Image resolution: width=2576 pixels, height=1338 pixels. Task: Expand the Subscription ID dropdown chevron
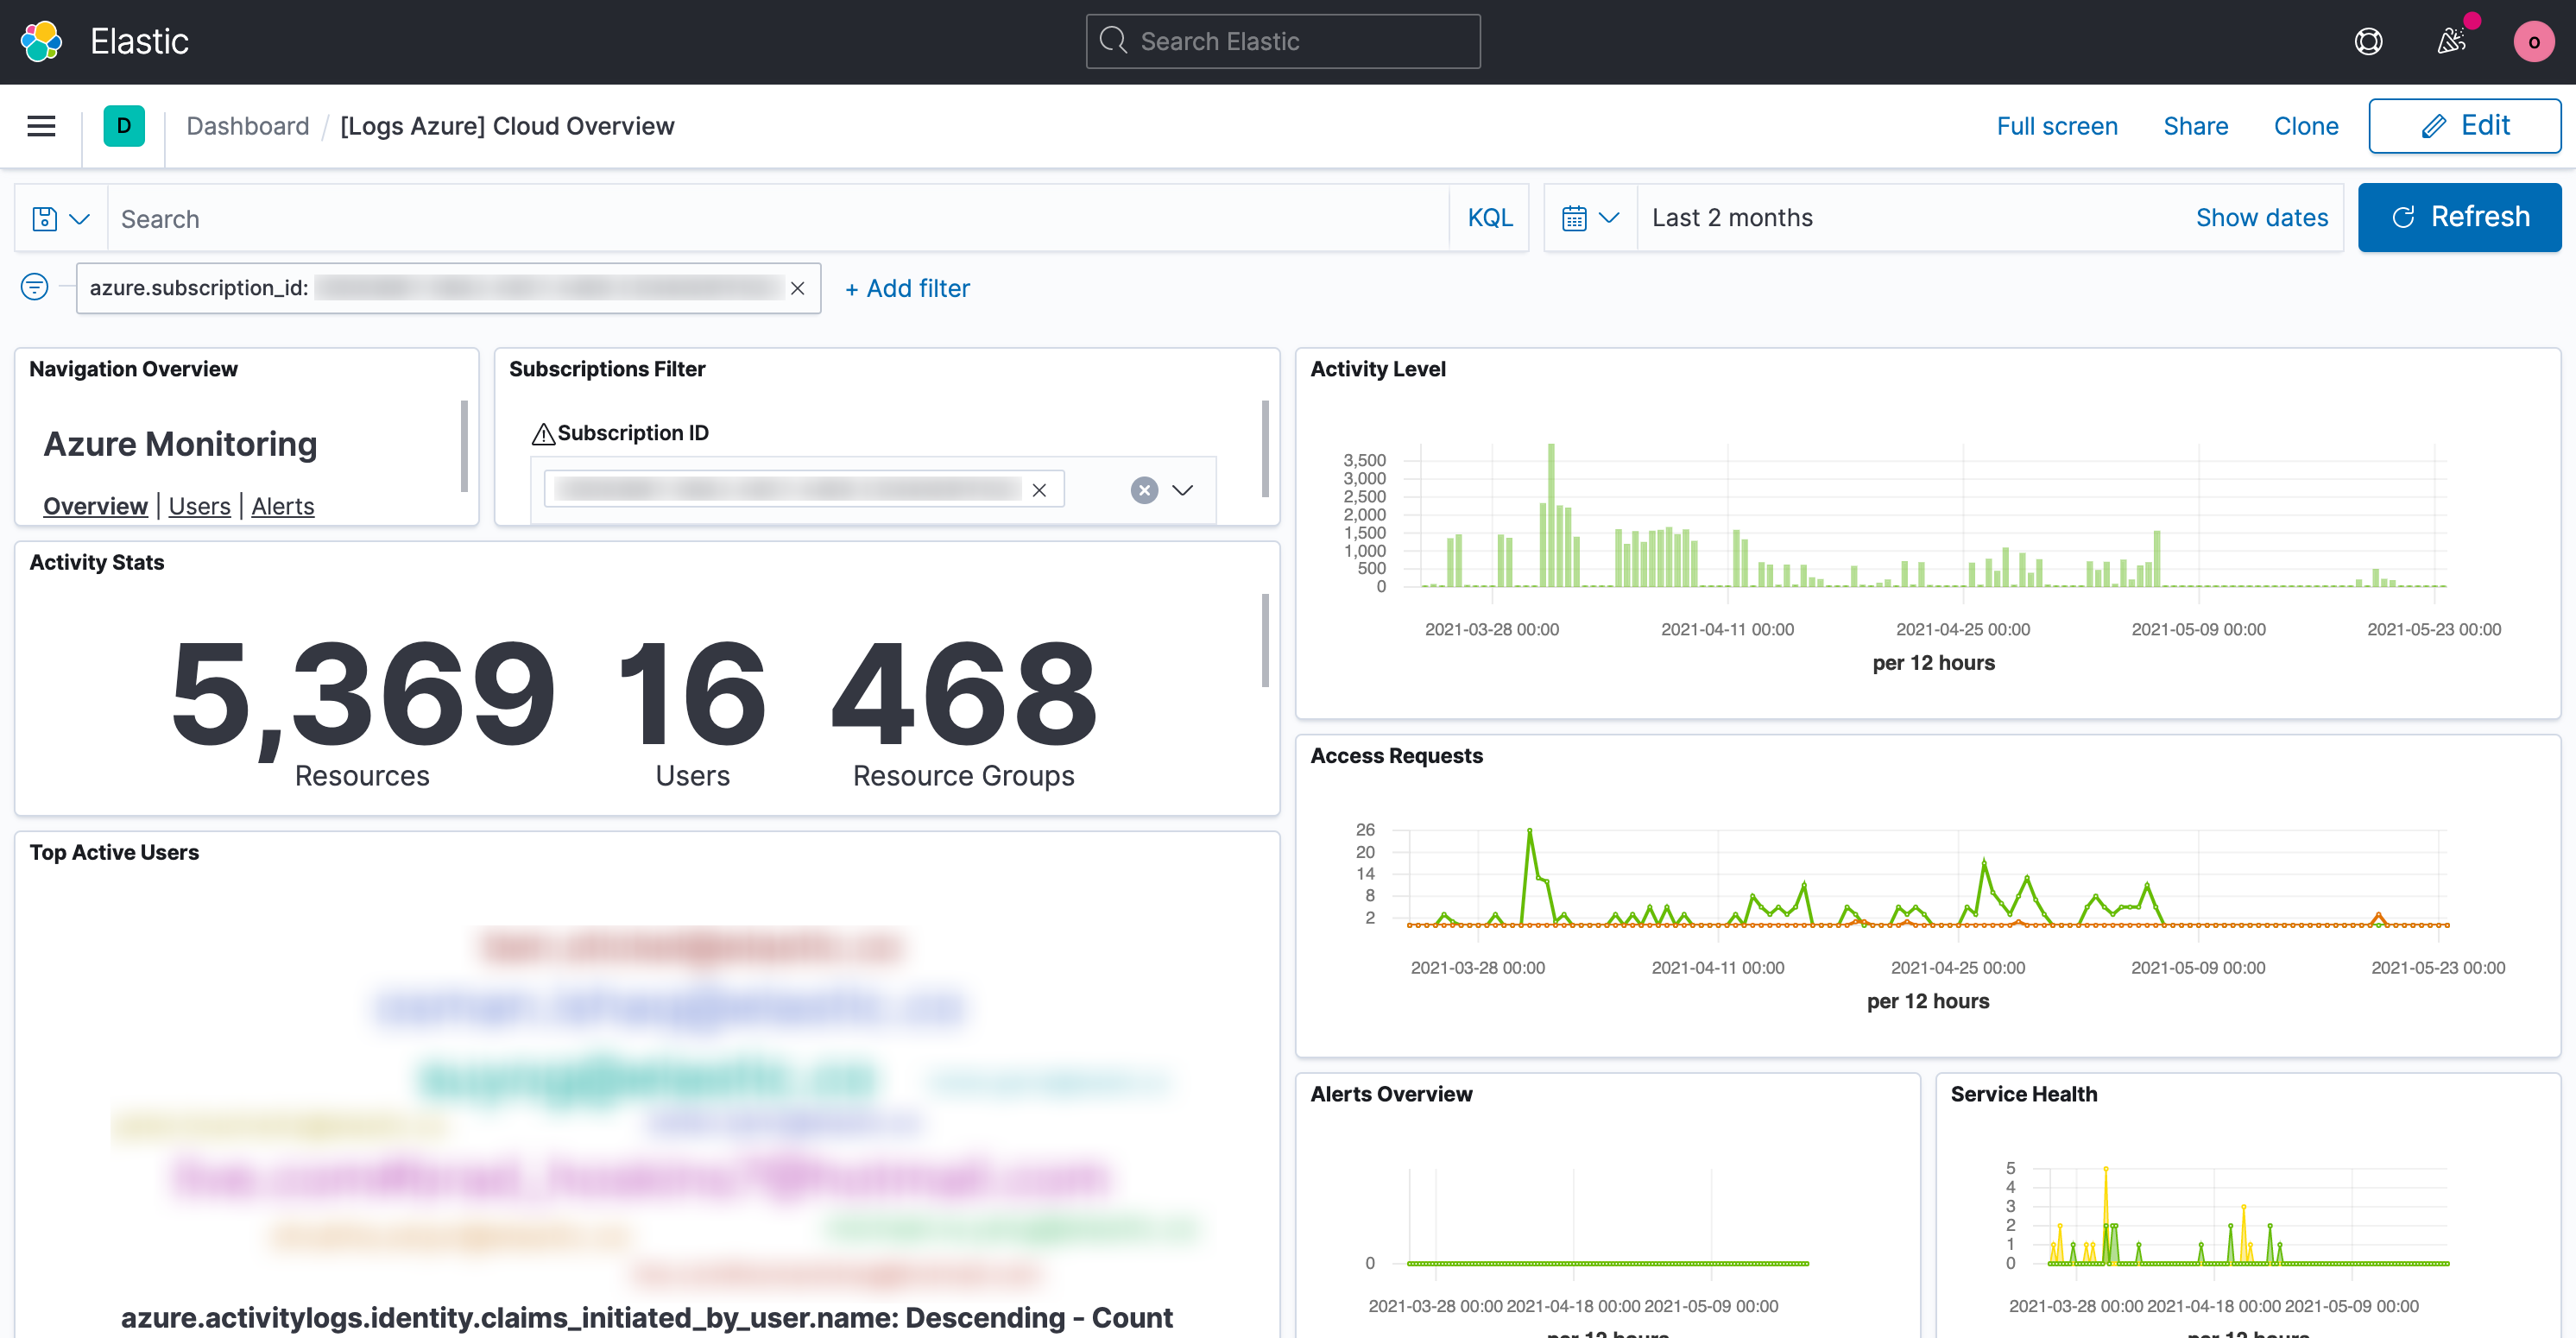1182,490
